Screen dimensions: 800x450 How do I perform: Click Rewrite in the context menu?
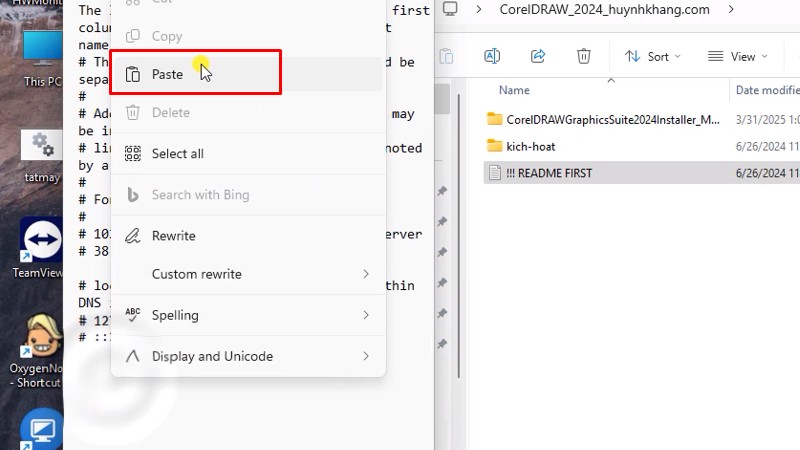173,236
